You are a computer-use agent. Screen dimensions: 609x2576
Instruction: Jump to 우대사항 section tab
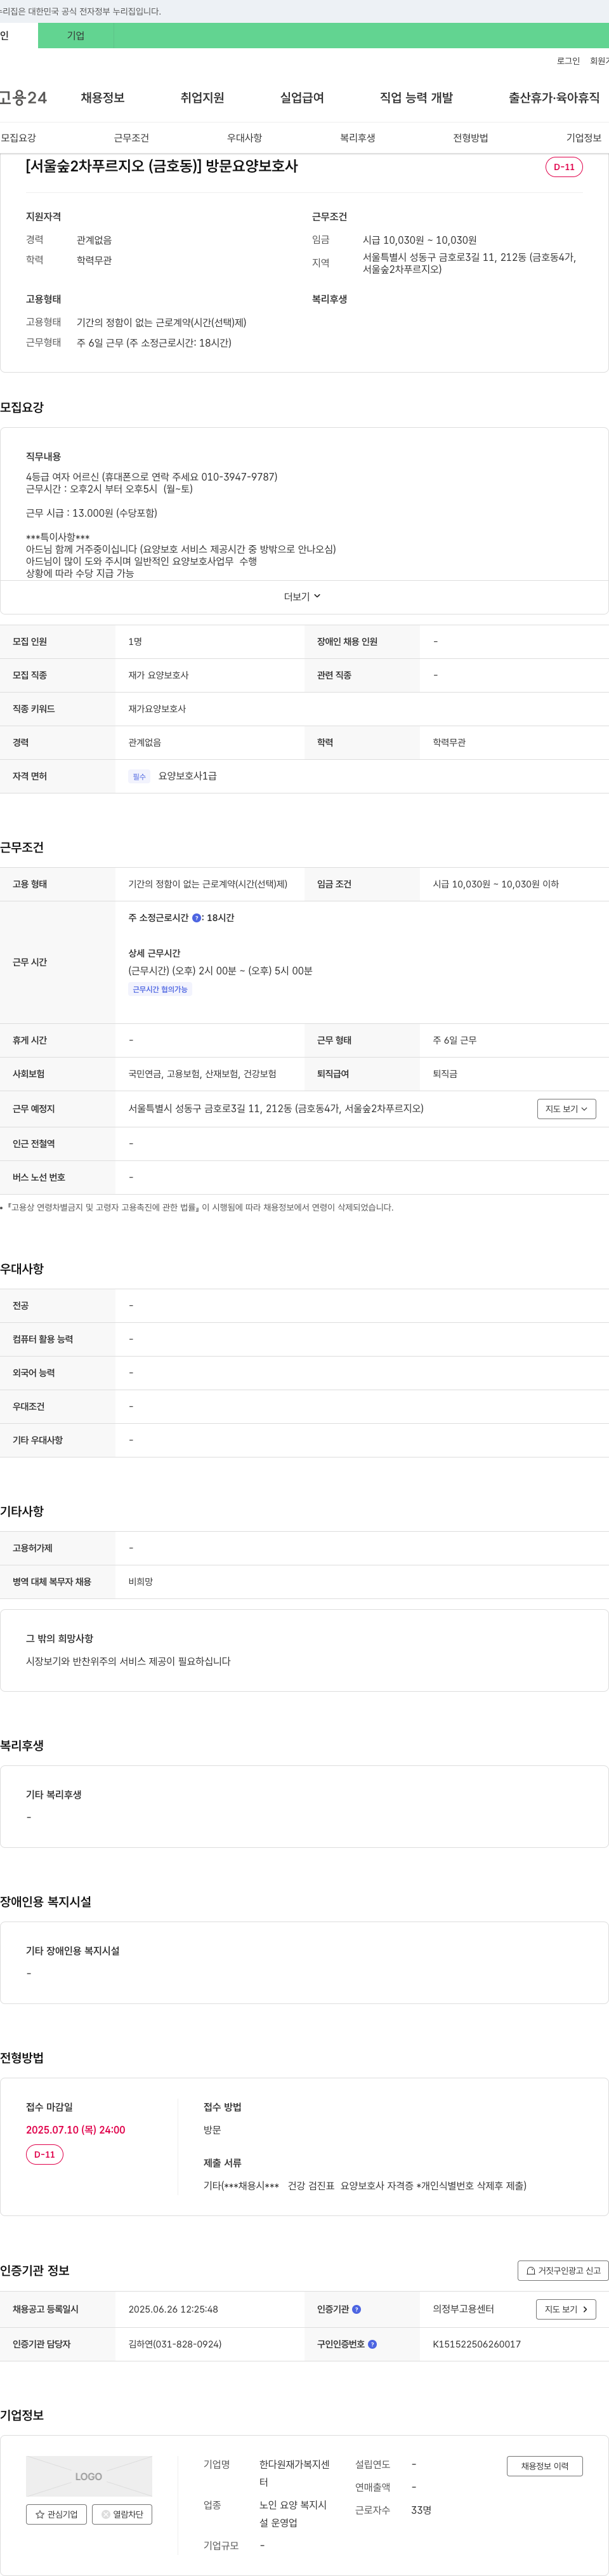(244, 138)
